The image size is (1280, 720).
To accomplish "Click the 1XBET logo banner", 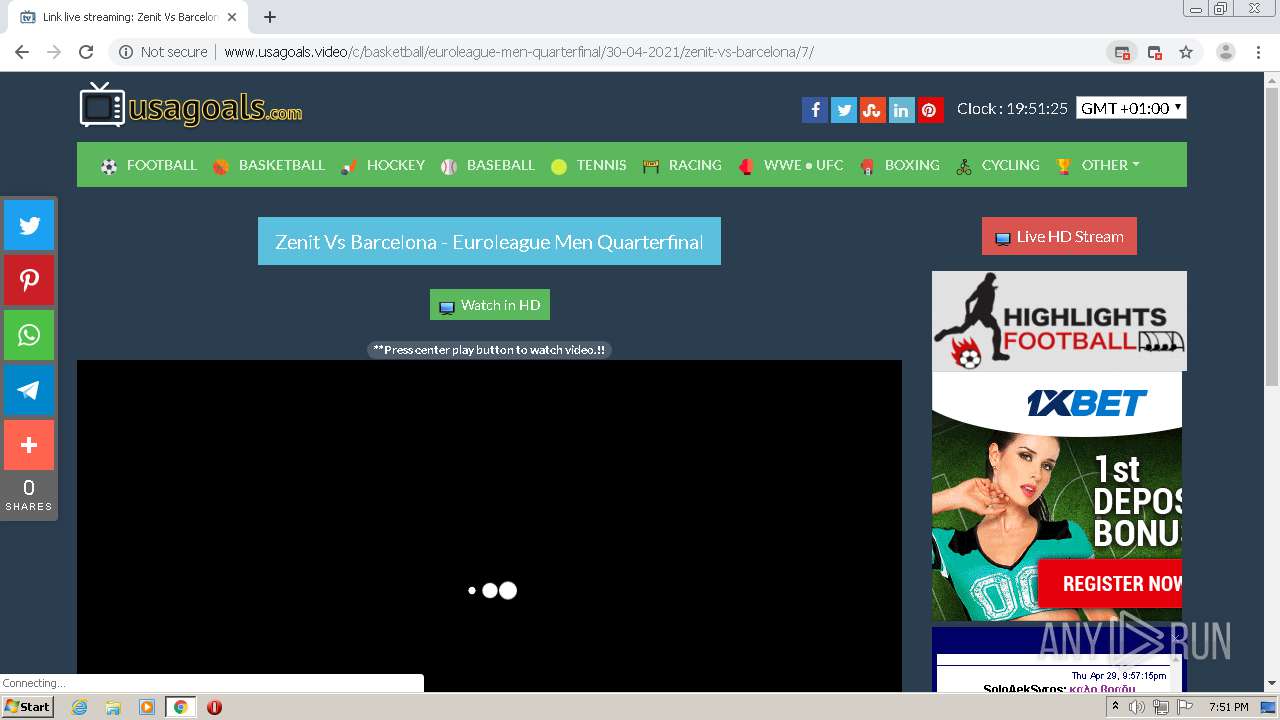I will pyautogui.click(x=1086, y=403).
